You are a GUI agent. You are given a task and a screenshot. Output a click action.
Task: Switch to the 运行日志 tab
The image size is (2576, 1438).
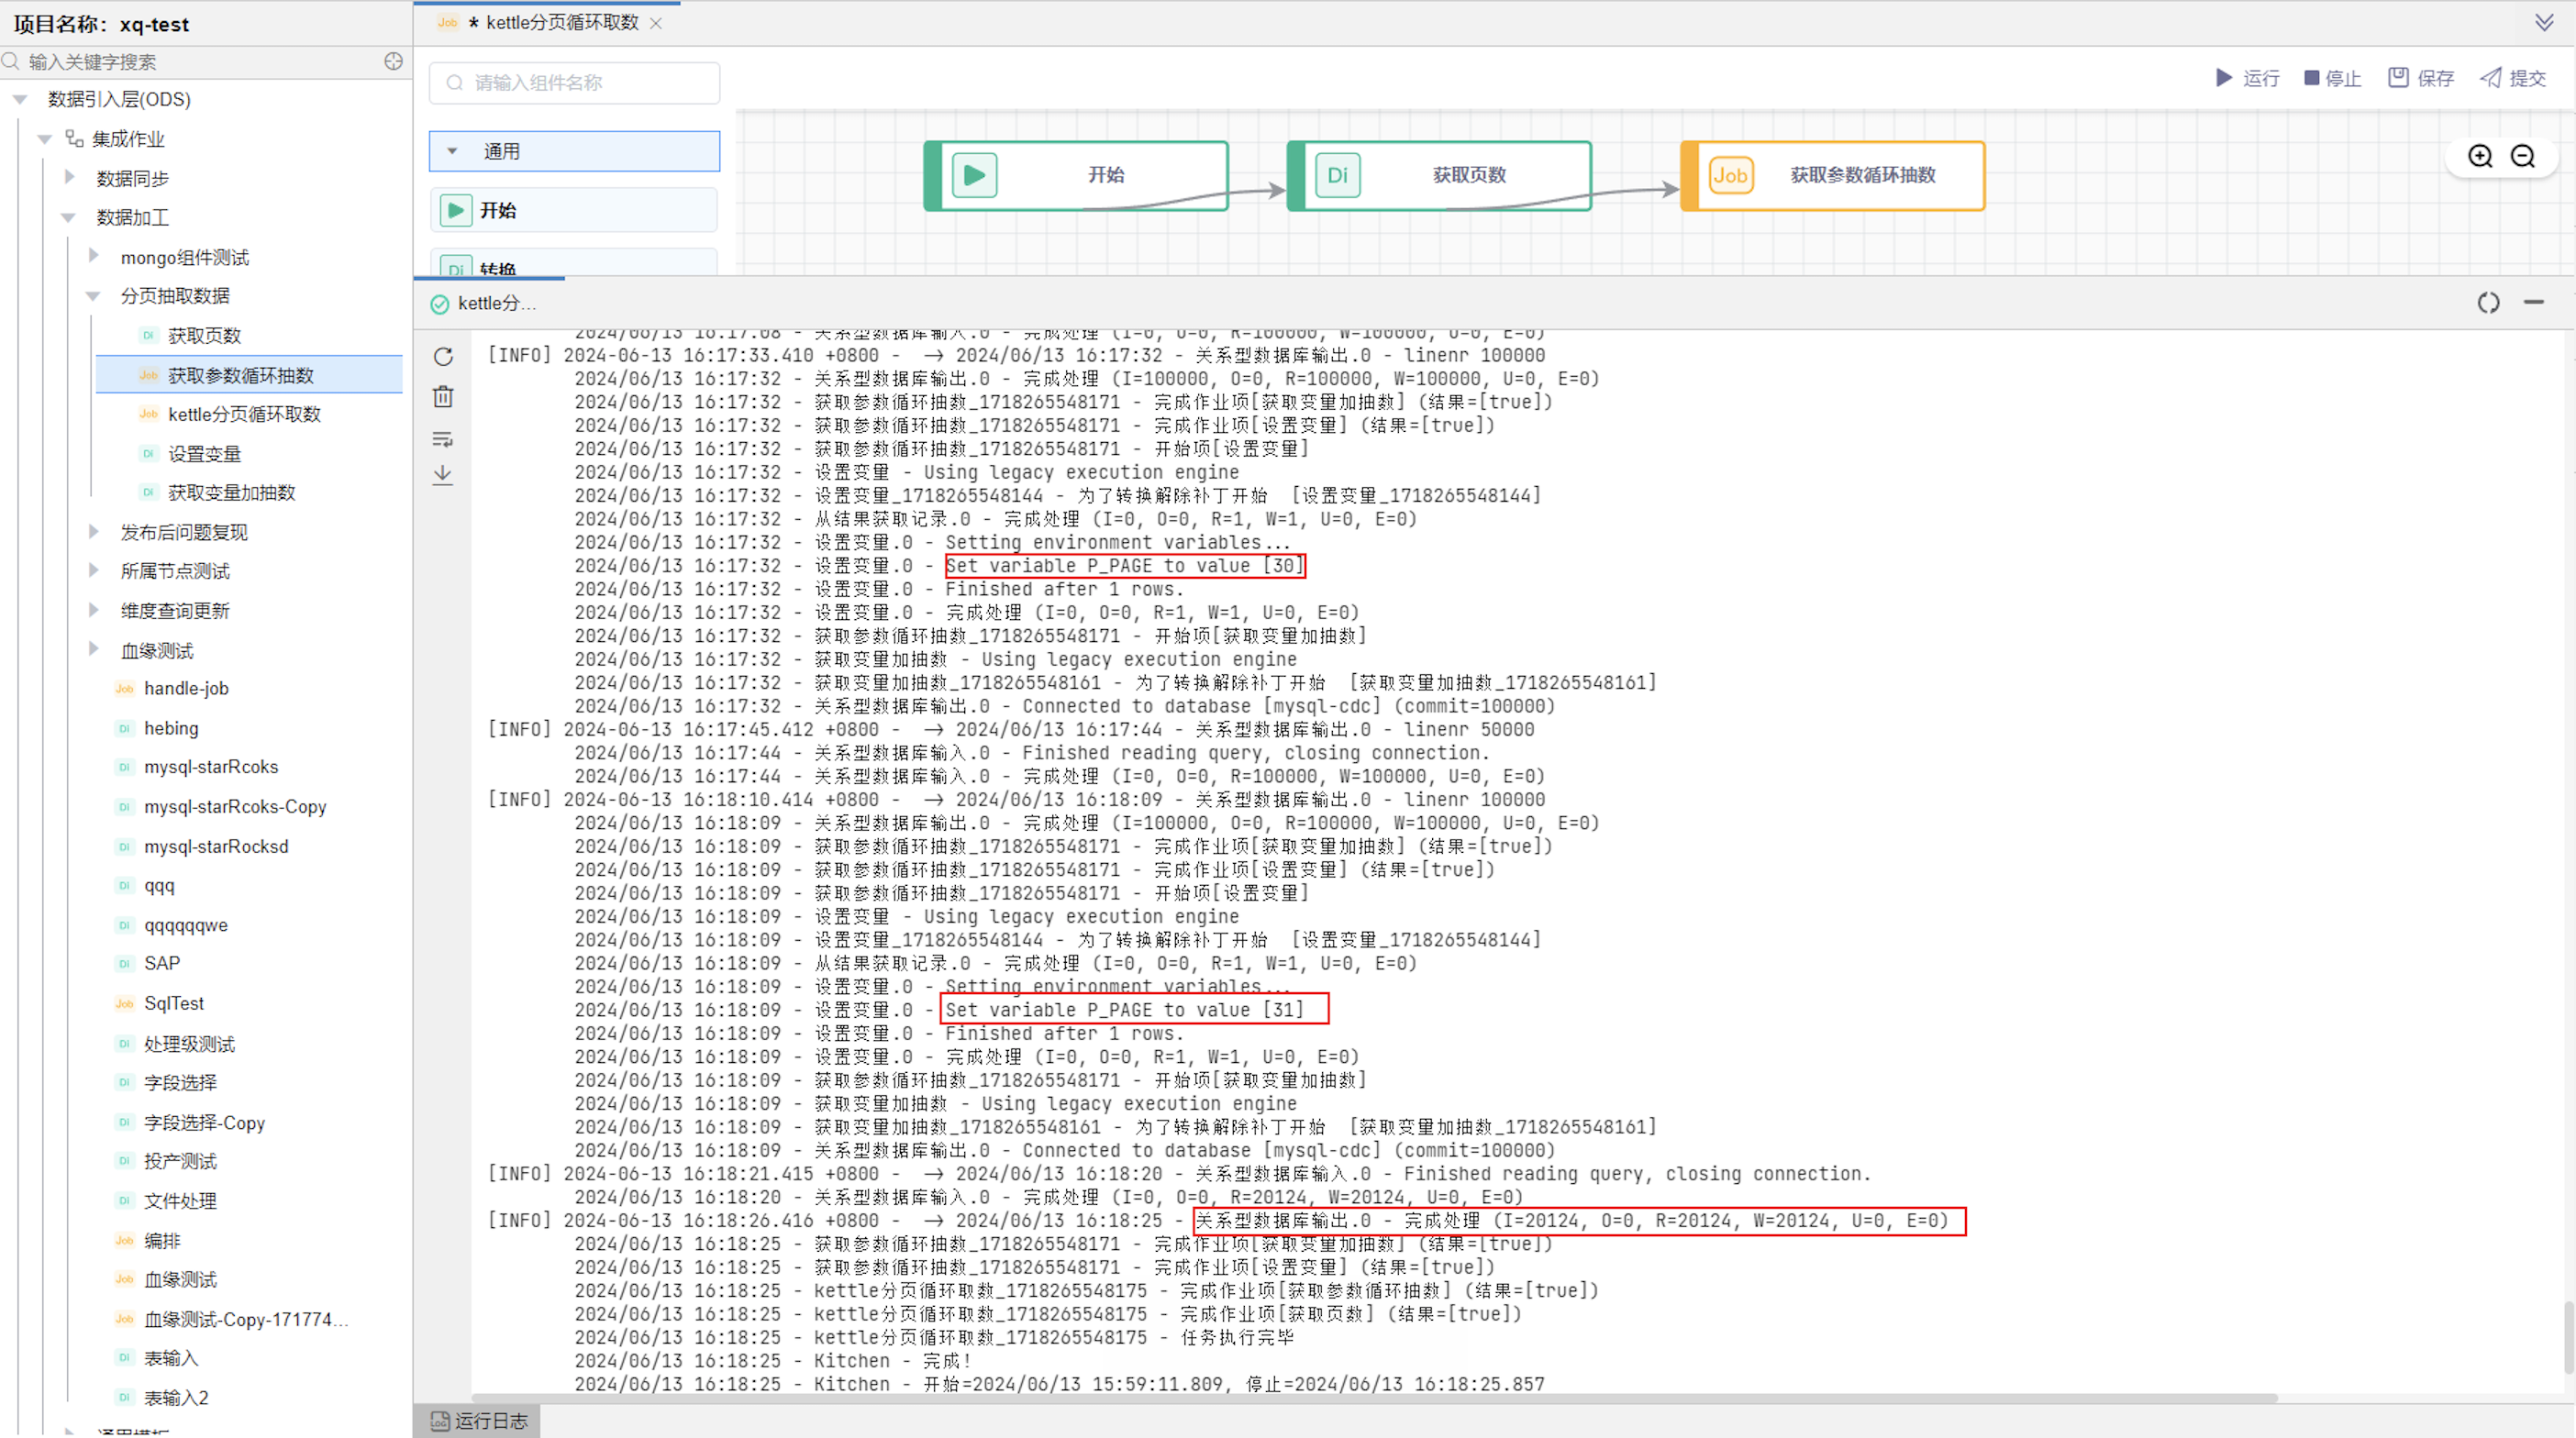tap(480, 1420)
